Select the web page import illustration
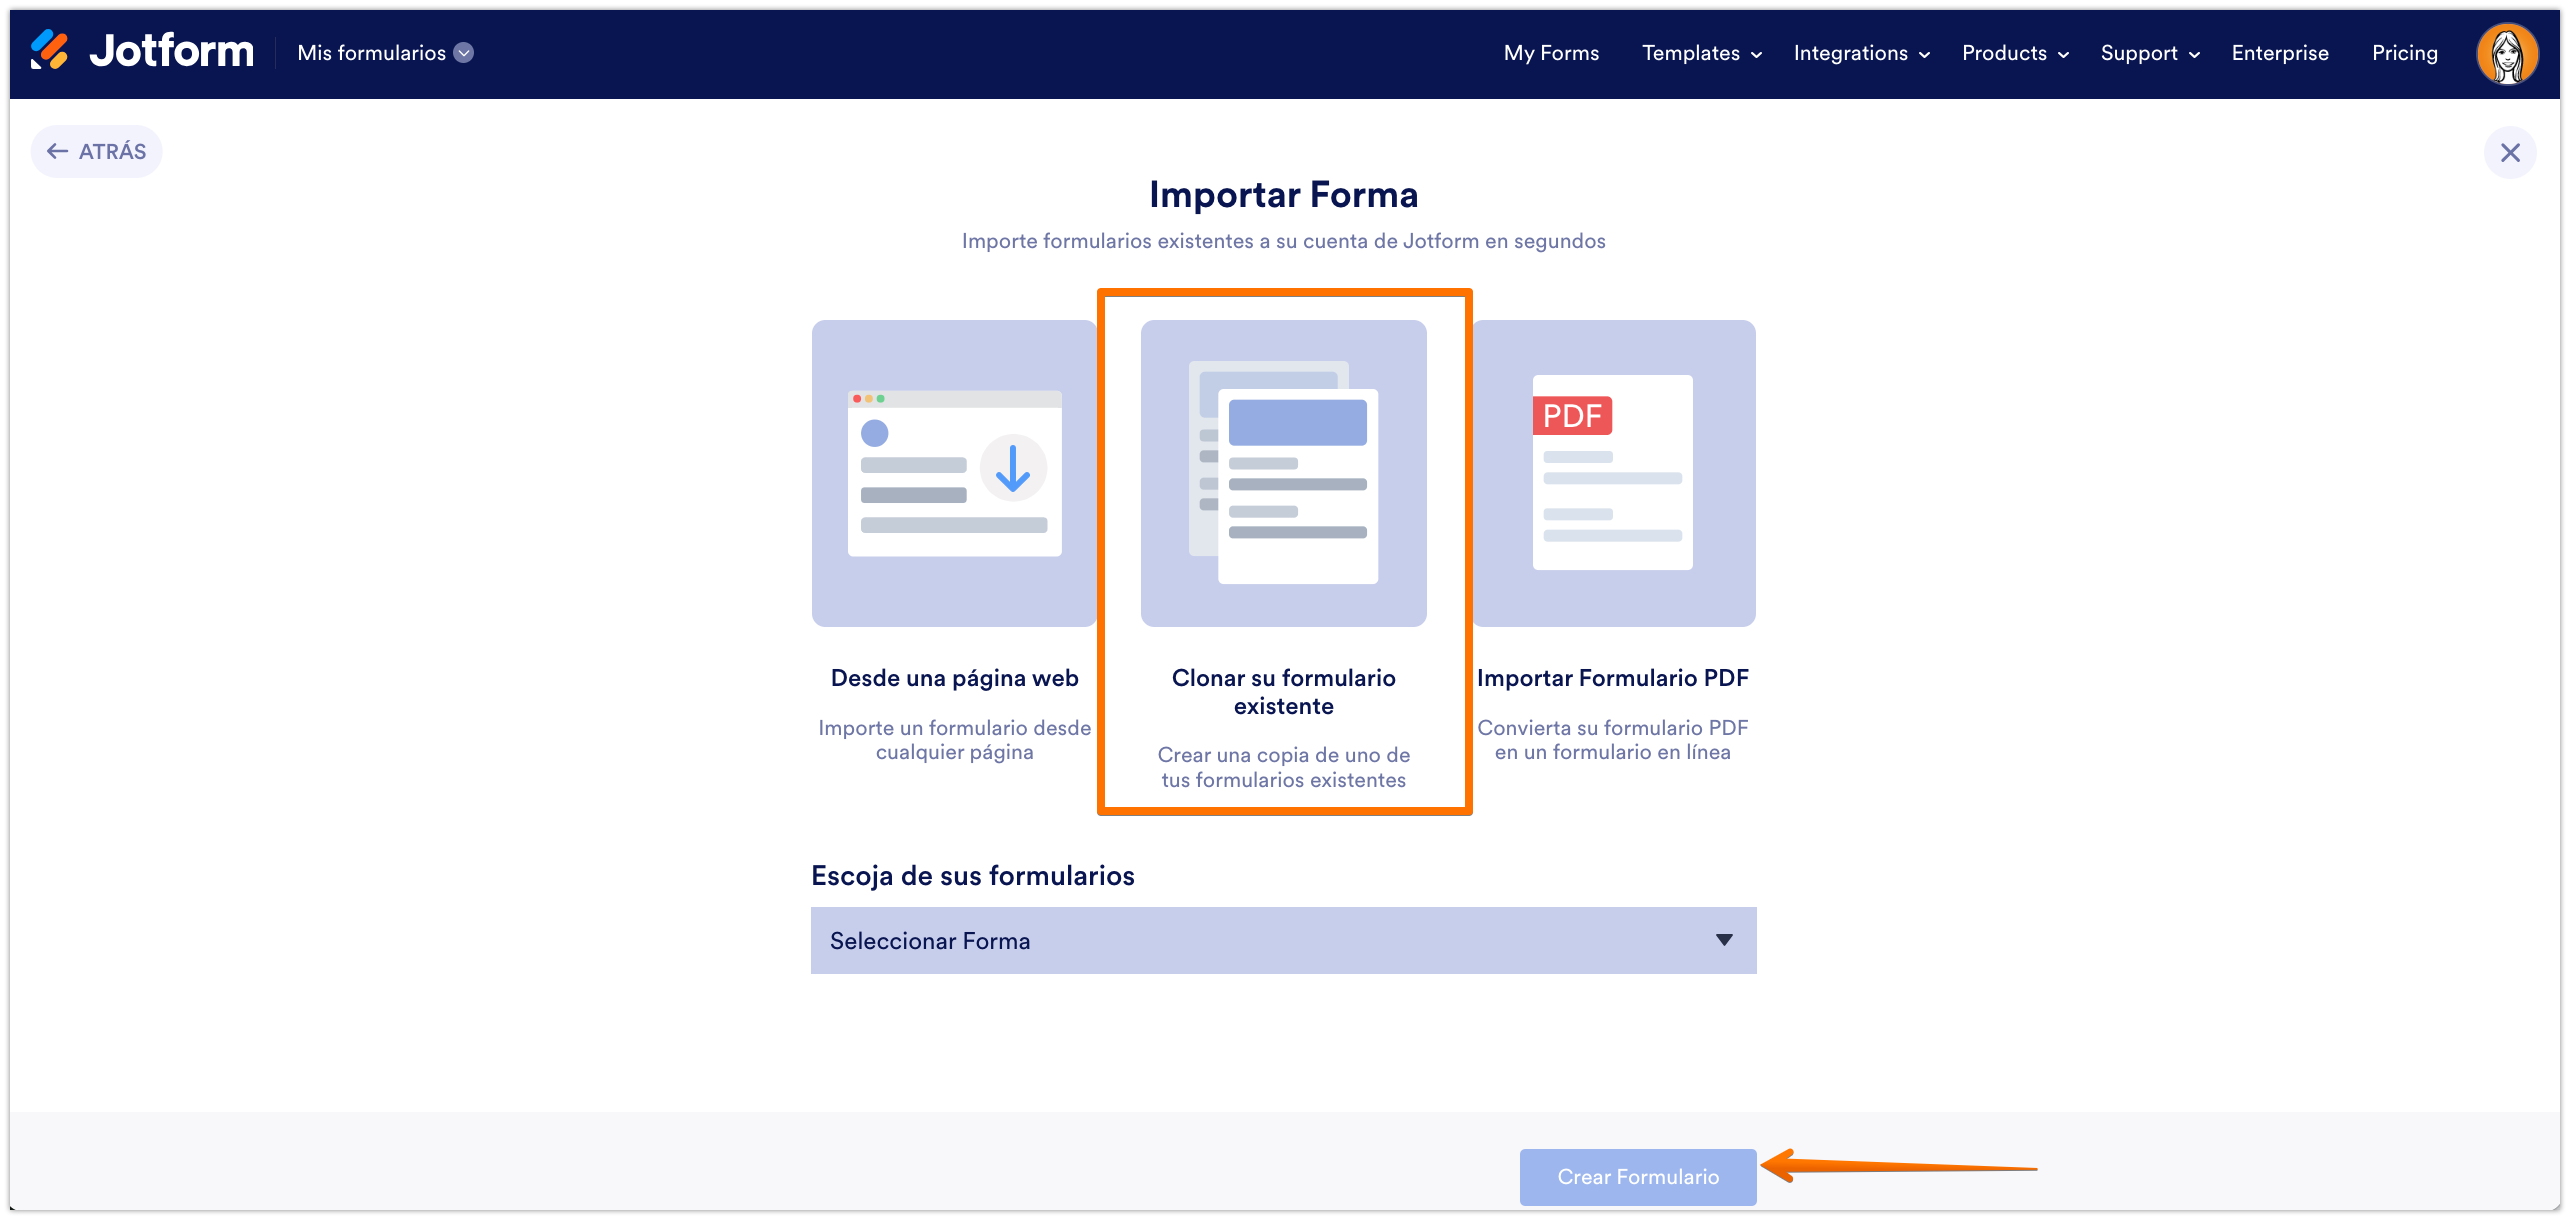Image resolution: width=2570 pixels, height=1220 pixels. pos(954,473)
